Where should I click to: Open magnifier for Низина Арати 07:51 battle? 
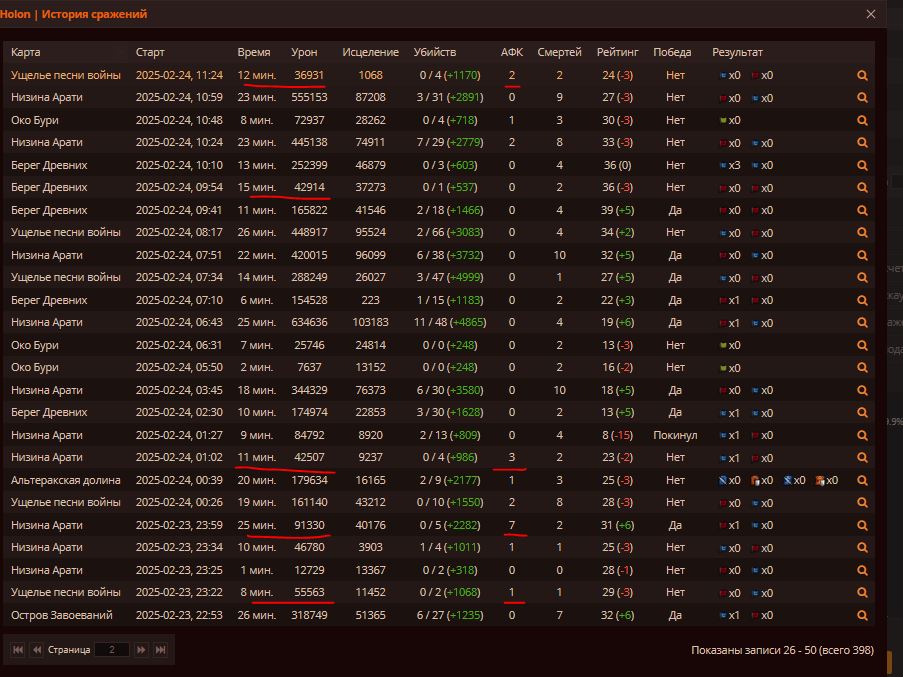pos(862,255)
